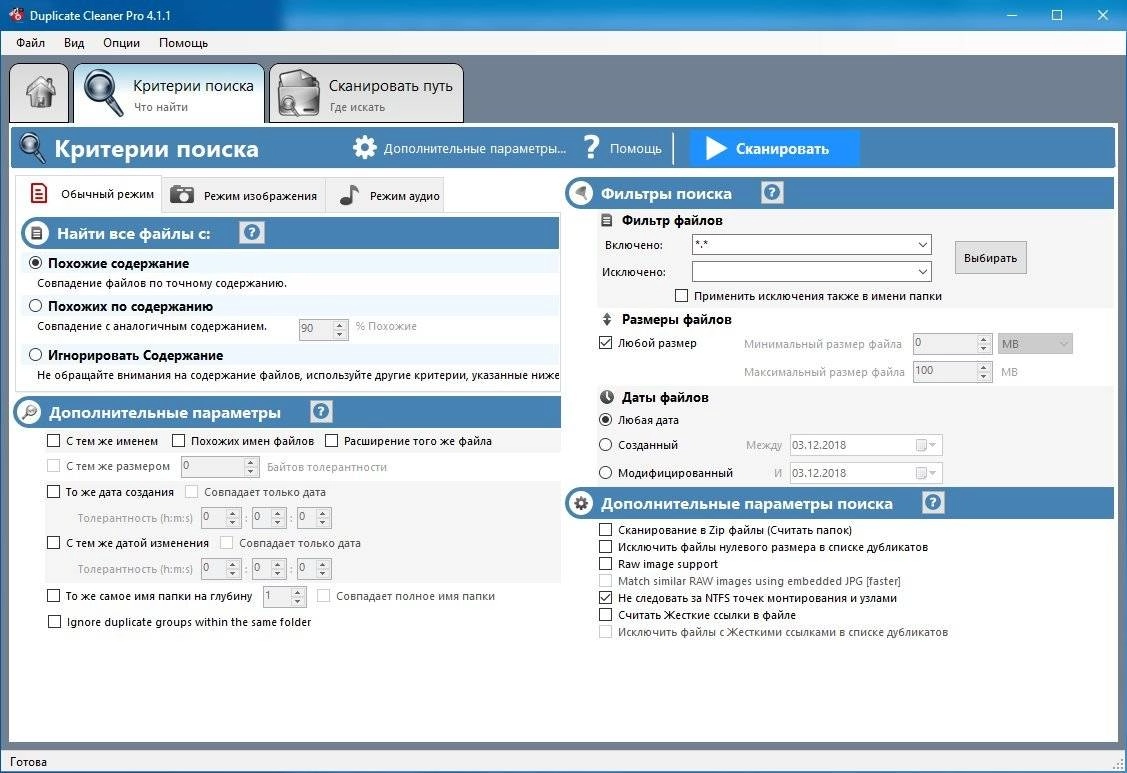Screen dimensions: 1127x773
Task: Open help icon beside Фильтры поиска
Action: click(771, 193)
